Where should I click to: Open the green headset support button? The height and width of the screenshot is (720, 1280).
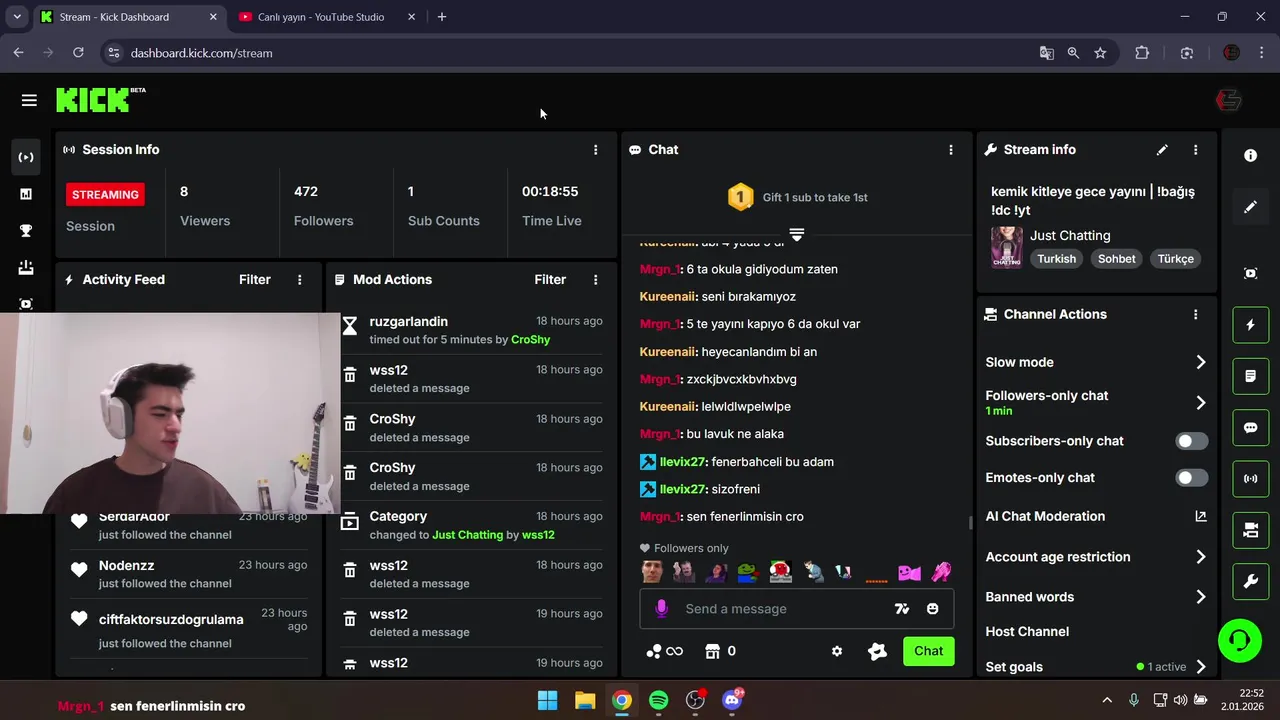[x=1240, y=640]
